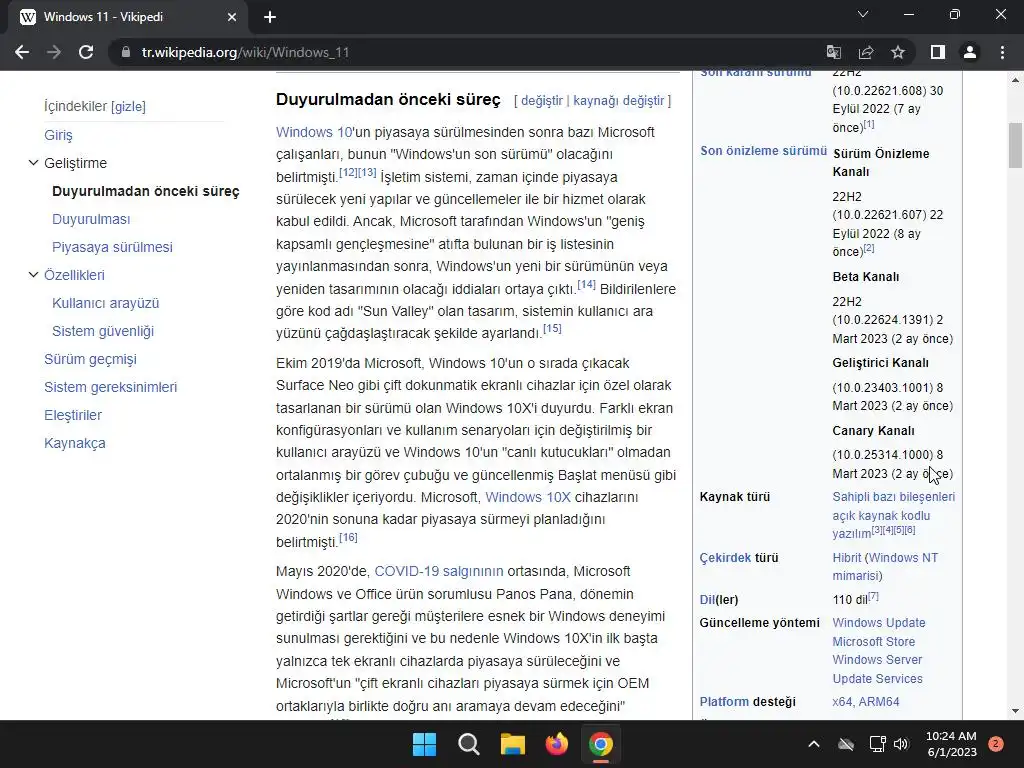Open tab search dropdown arrow
The image size is (1024, 768).
(x=863, y=14)
